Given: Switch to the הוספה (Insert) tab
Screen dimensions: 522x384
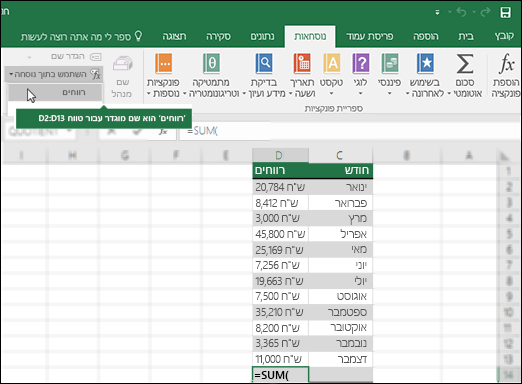Looking at the screenshot, I should 426,36.
